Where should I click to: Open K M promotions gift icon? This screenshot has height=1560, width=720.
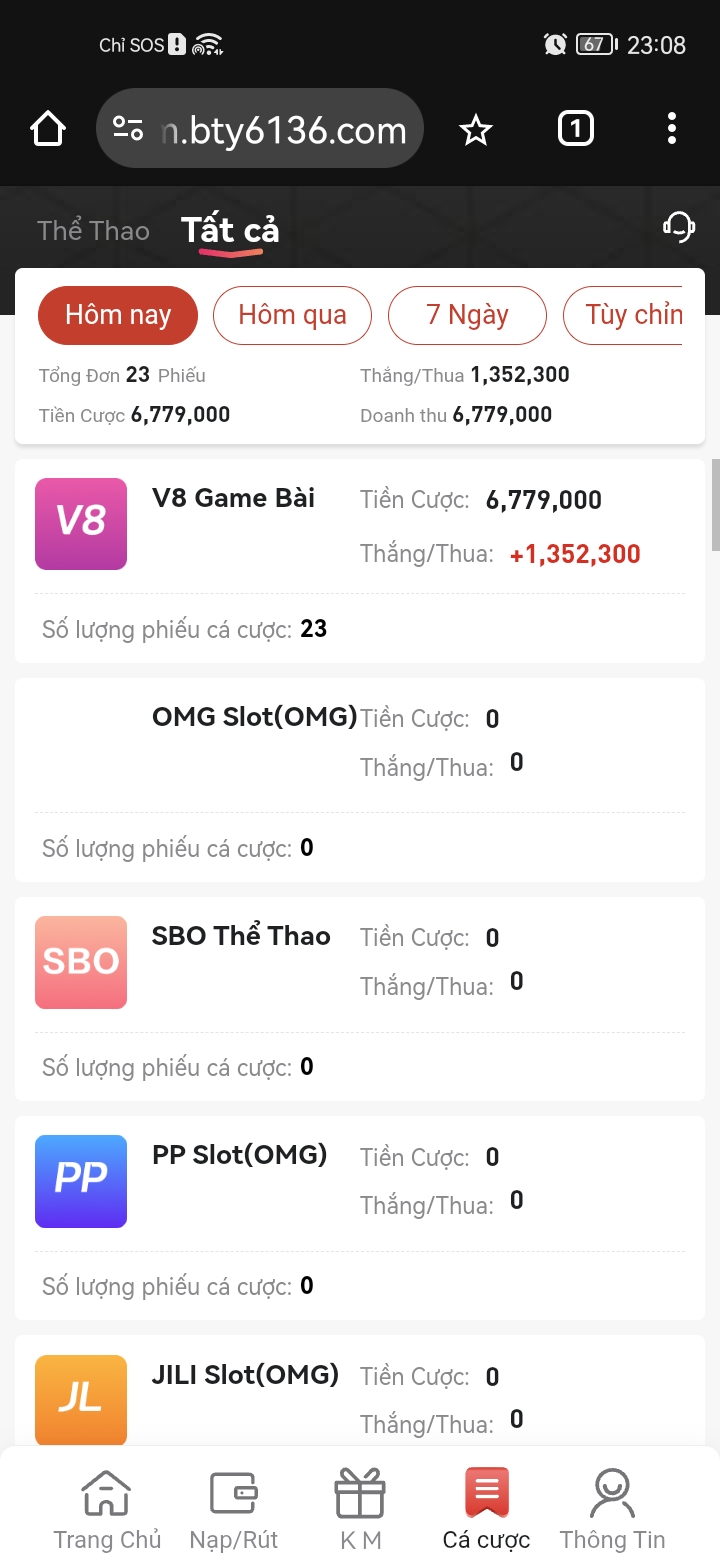tap(360, 1509)
